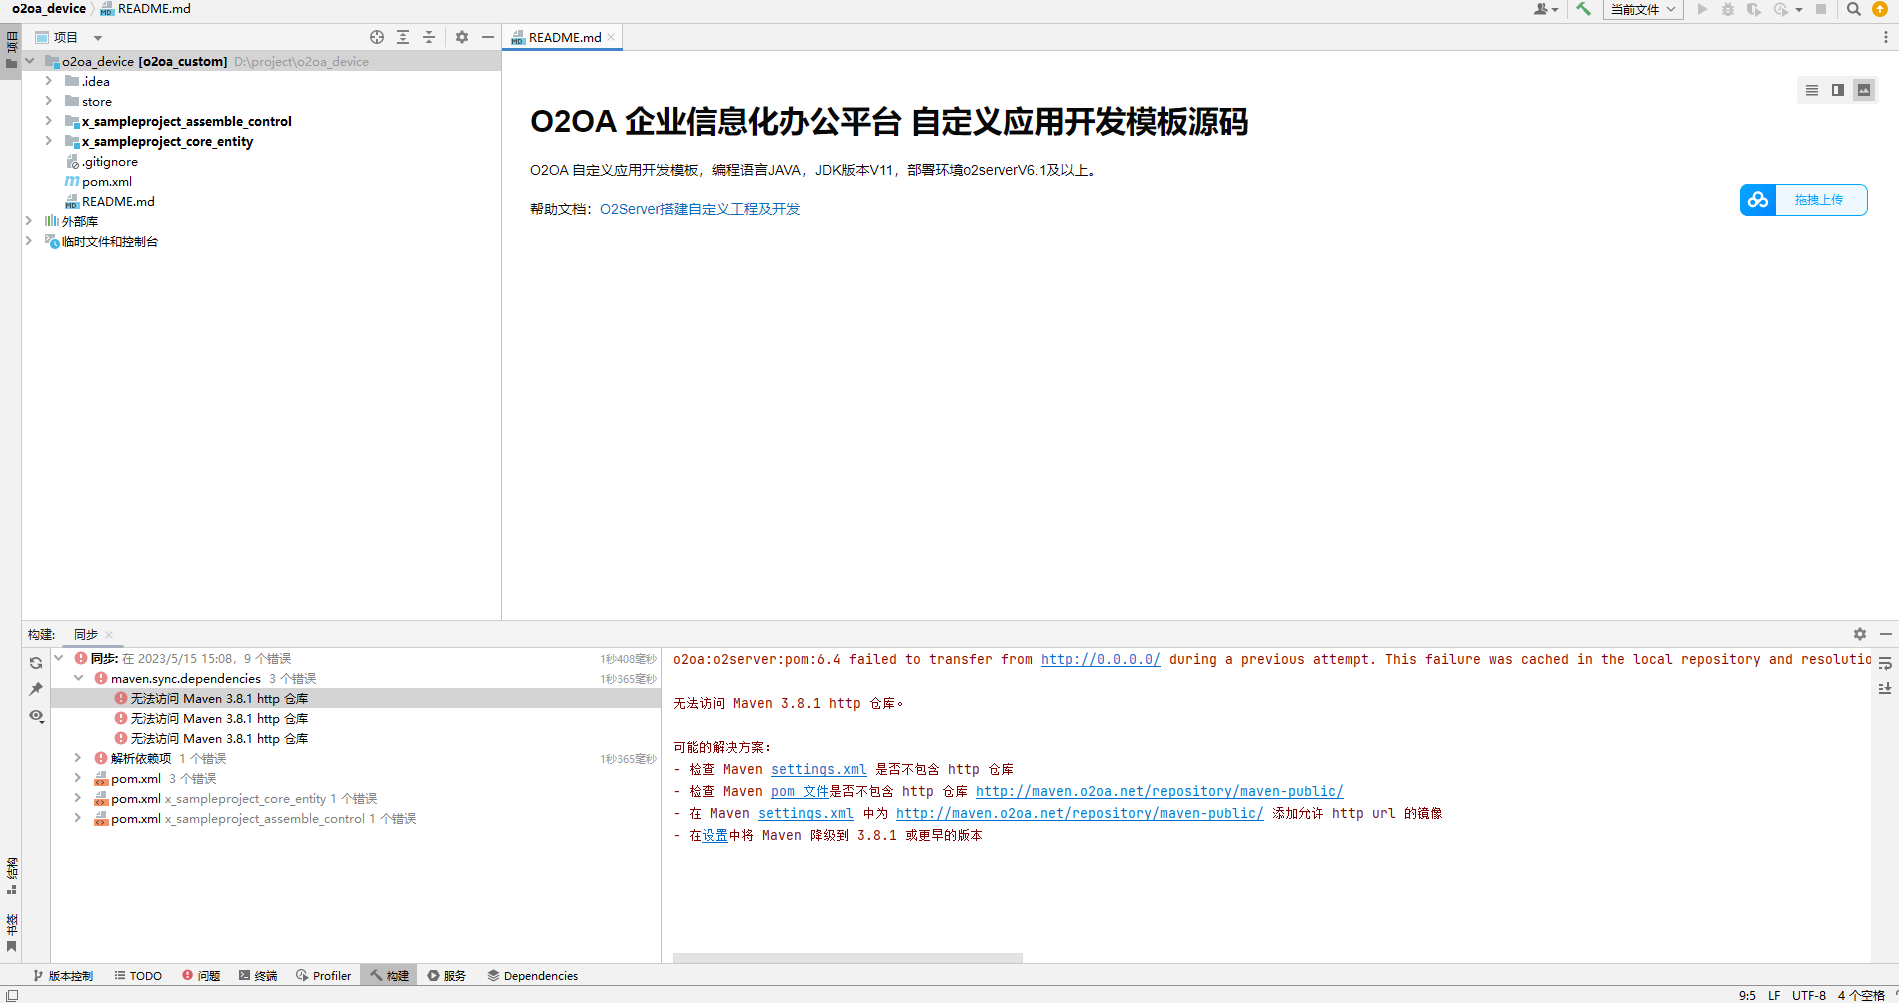Switch Markdown view to preview only
The width and height of the screenshot is (1899, 1003).
(1864, 90)
